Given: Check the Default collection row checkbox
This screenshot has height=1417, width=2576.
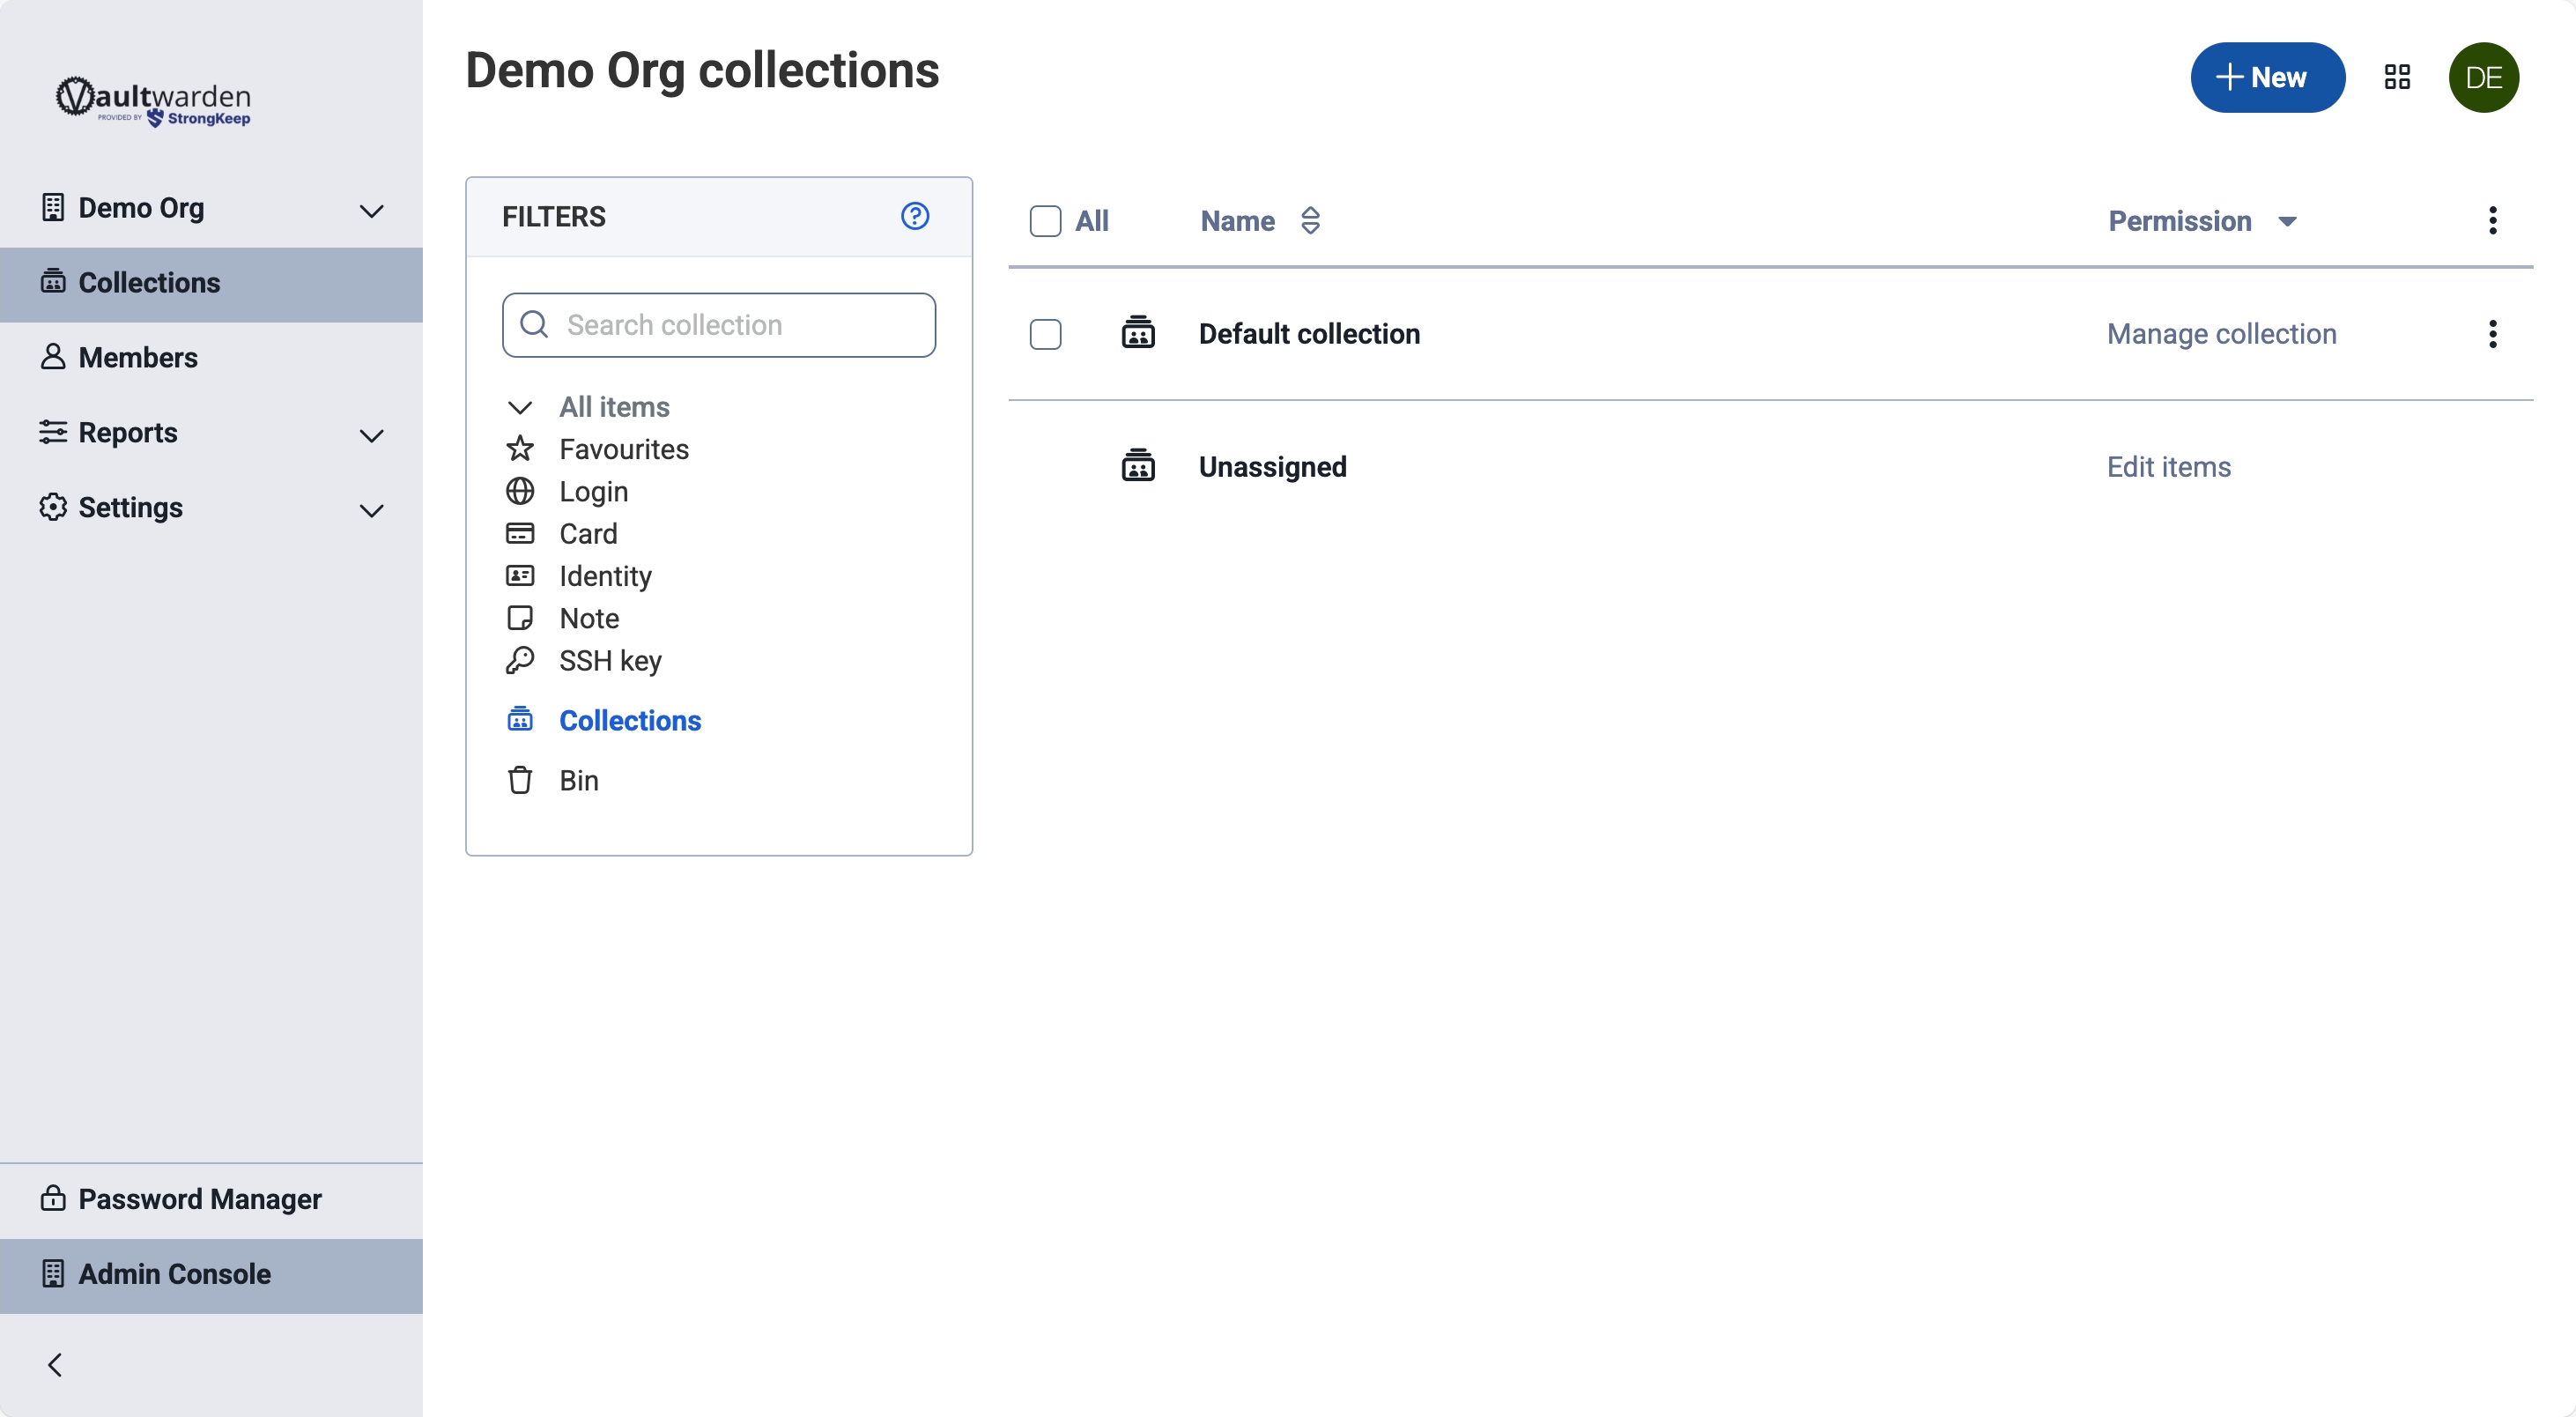Looking at the screenshot, I should click(x=1045, y=334).
